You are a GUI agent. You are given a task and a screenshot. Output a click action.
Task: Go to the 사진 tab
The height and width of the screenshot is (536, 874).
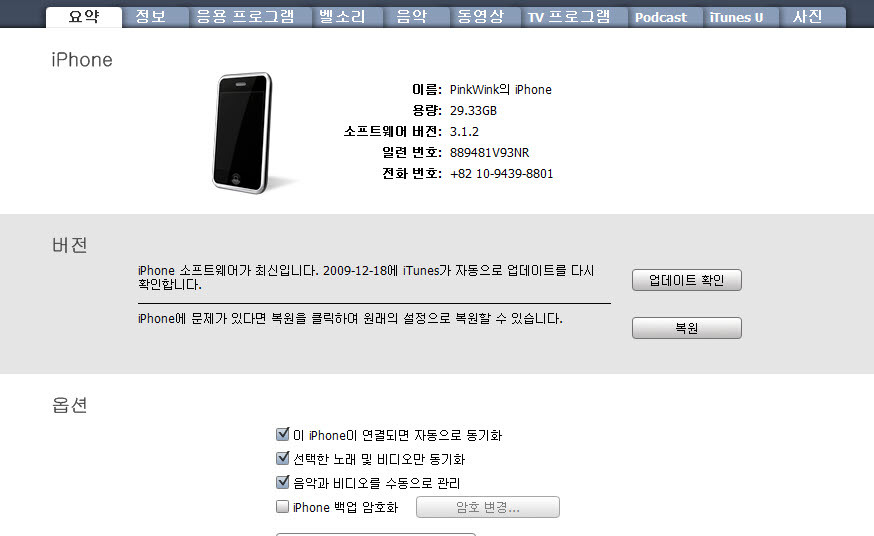click(x=807, y=17)
